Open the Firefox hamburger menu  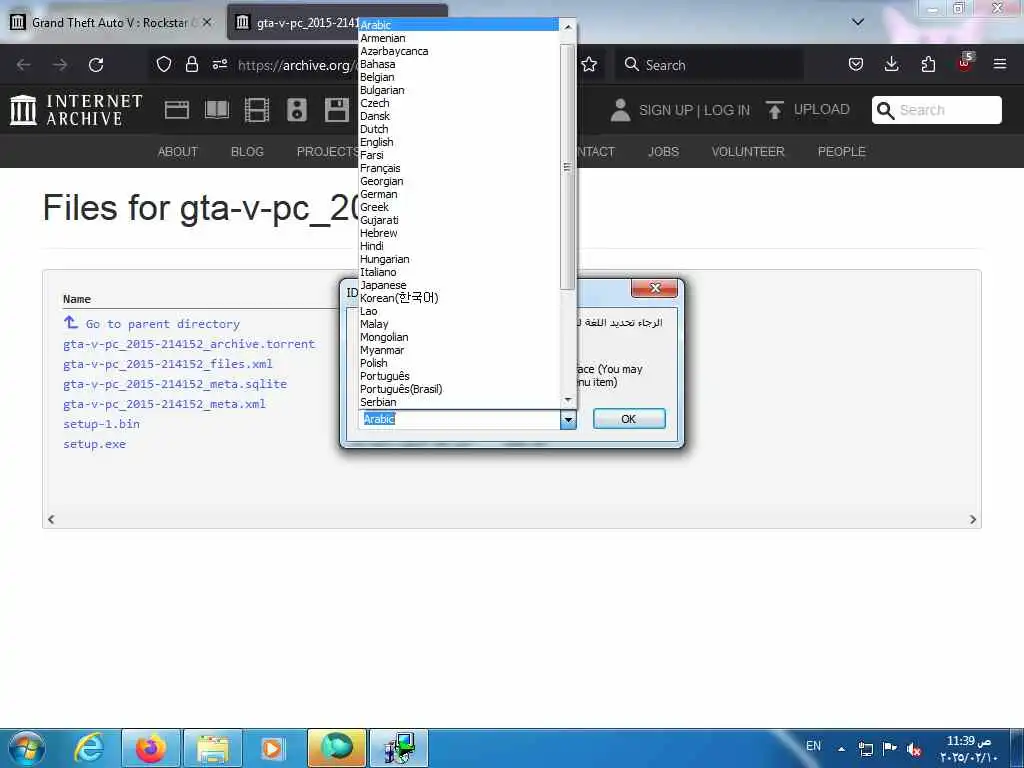coord(999,64)
